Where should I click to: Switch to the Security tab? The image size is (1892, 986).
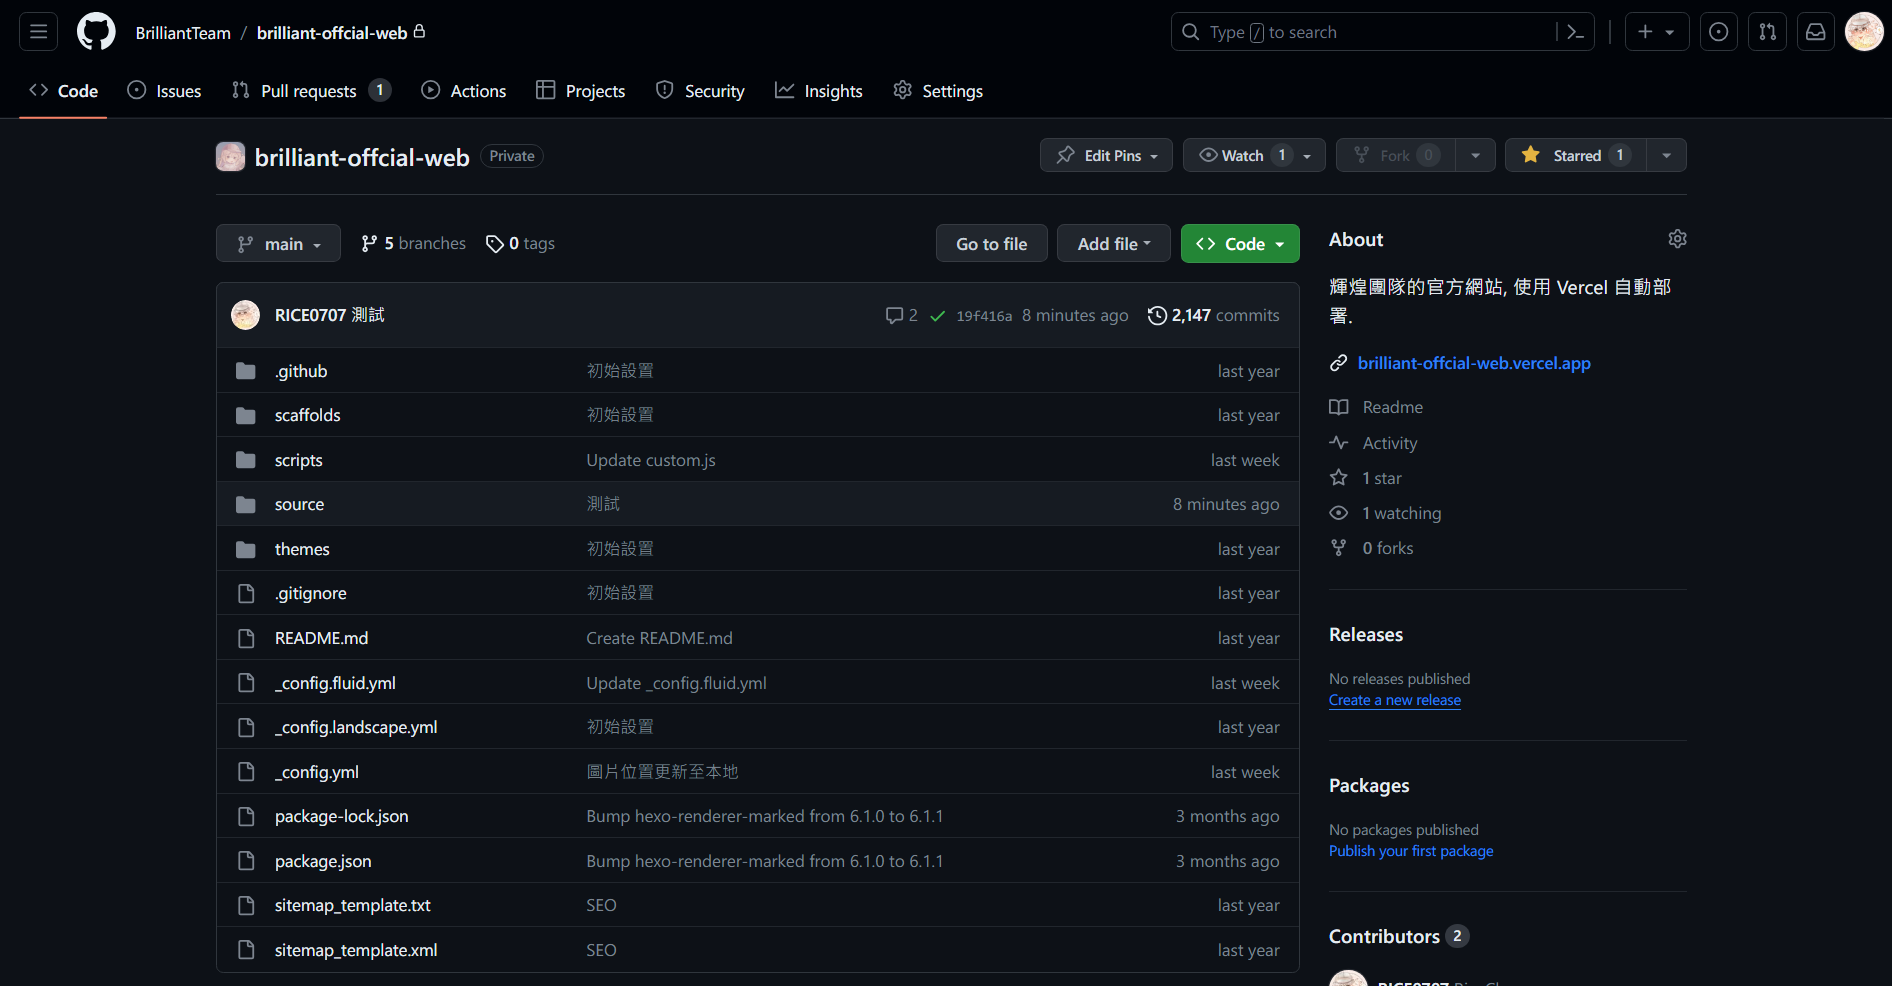pyautogui.click(x=700, y=91)
